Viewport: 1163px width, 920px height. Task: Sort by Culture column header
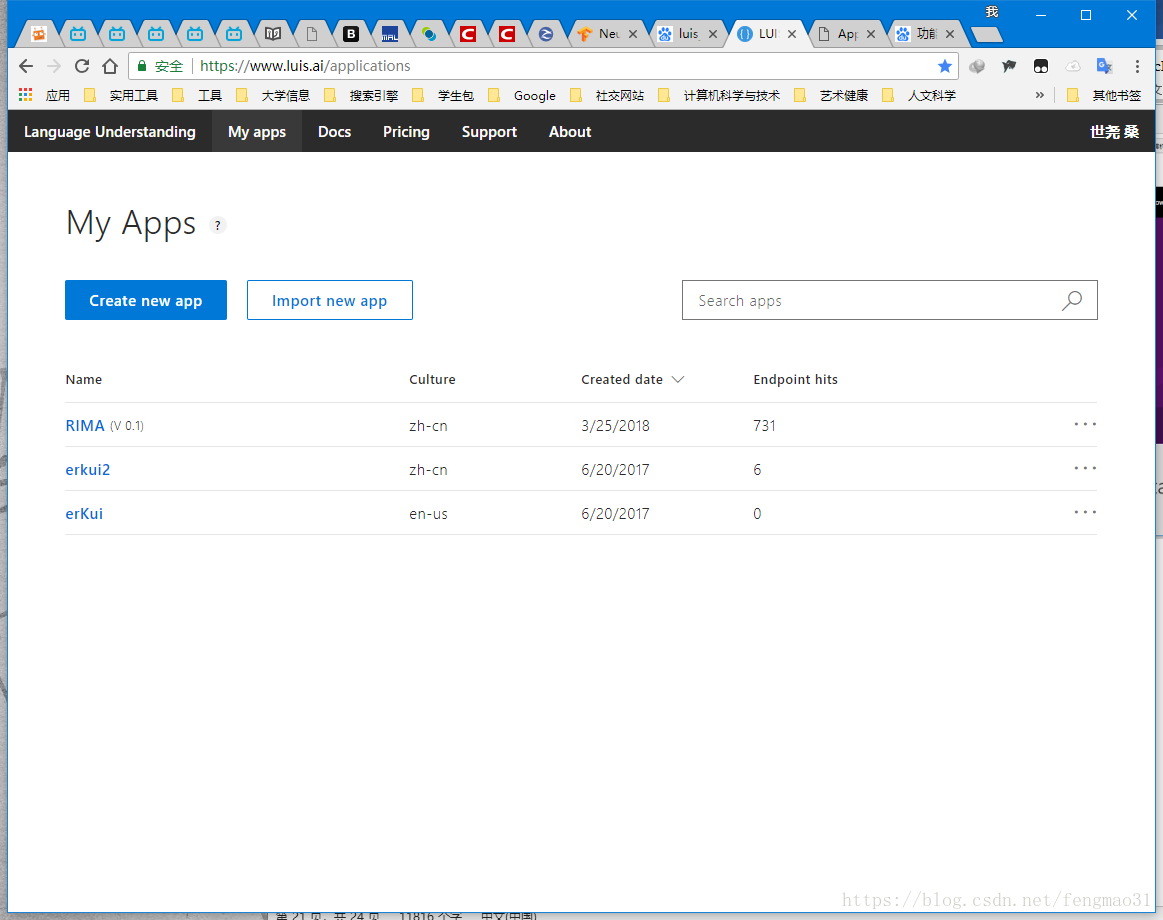point(432,379)
